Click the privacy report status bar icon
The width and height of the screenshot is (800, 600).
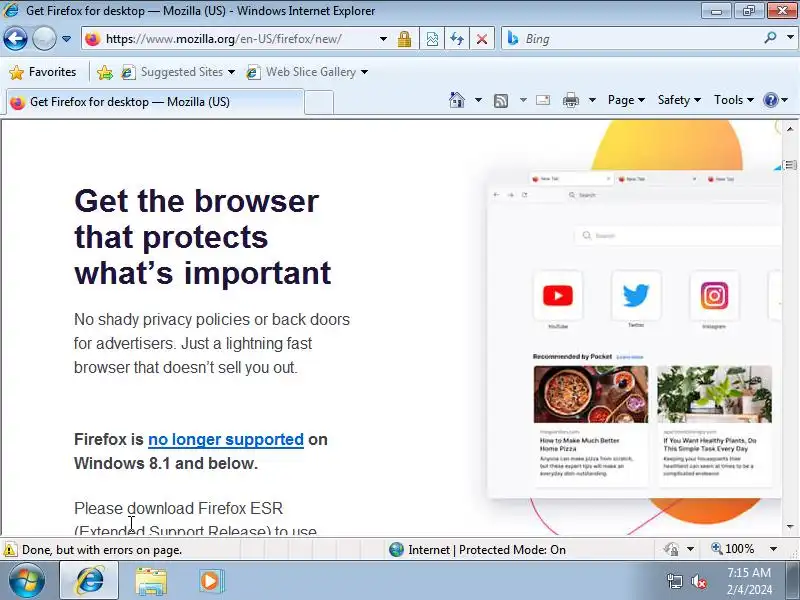[x=671, y=549]
